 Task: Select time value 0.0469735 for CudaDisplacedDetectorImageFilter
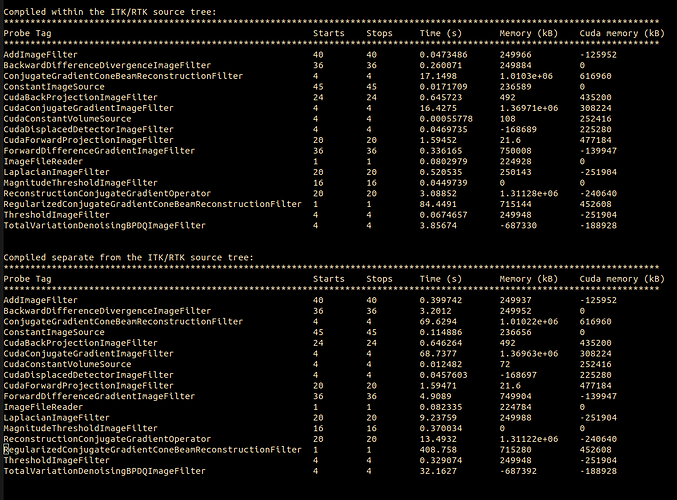[443, 130]
